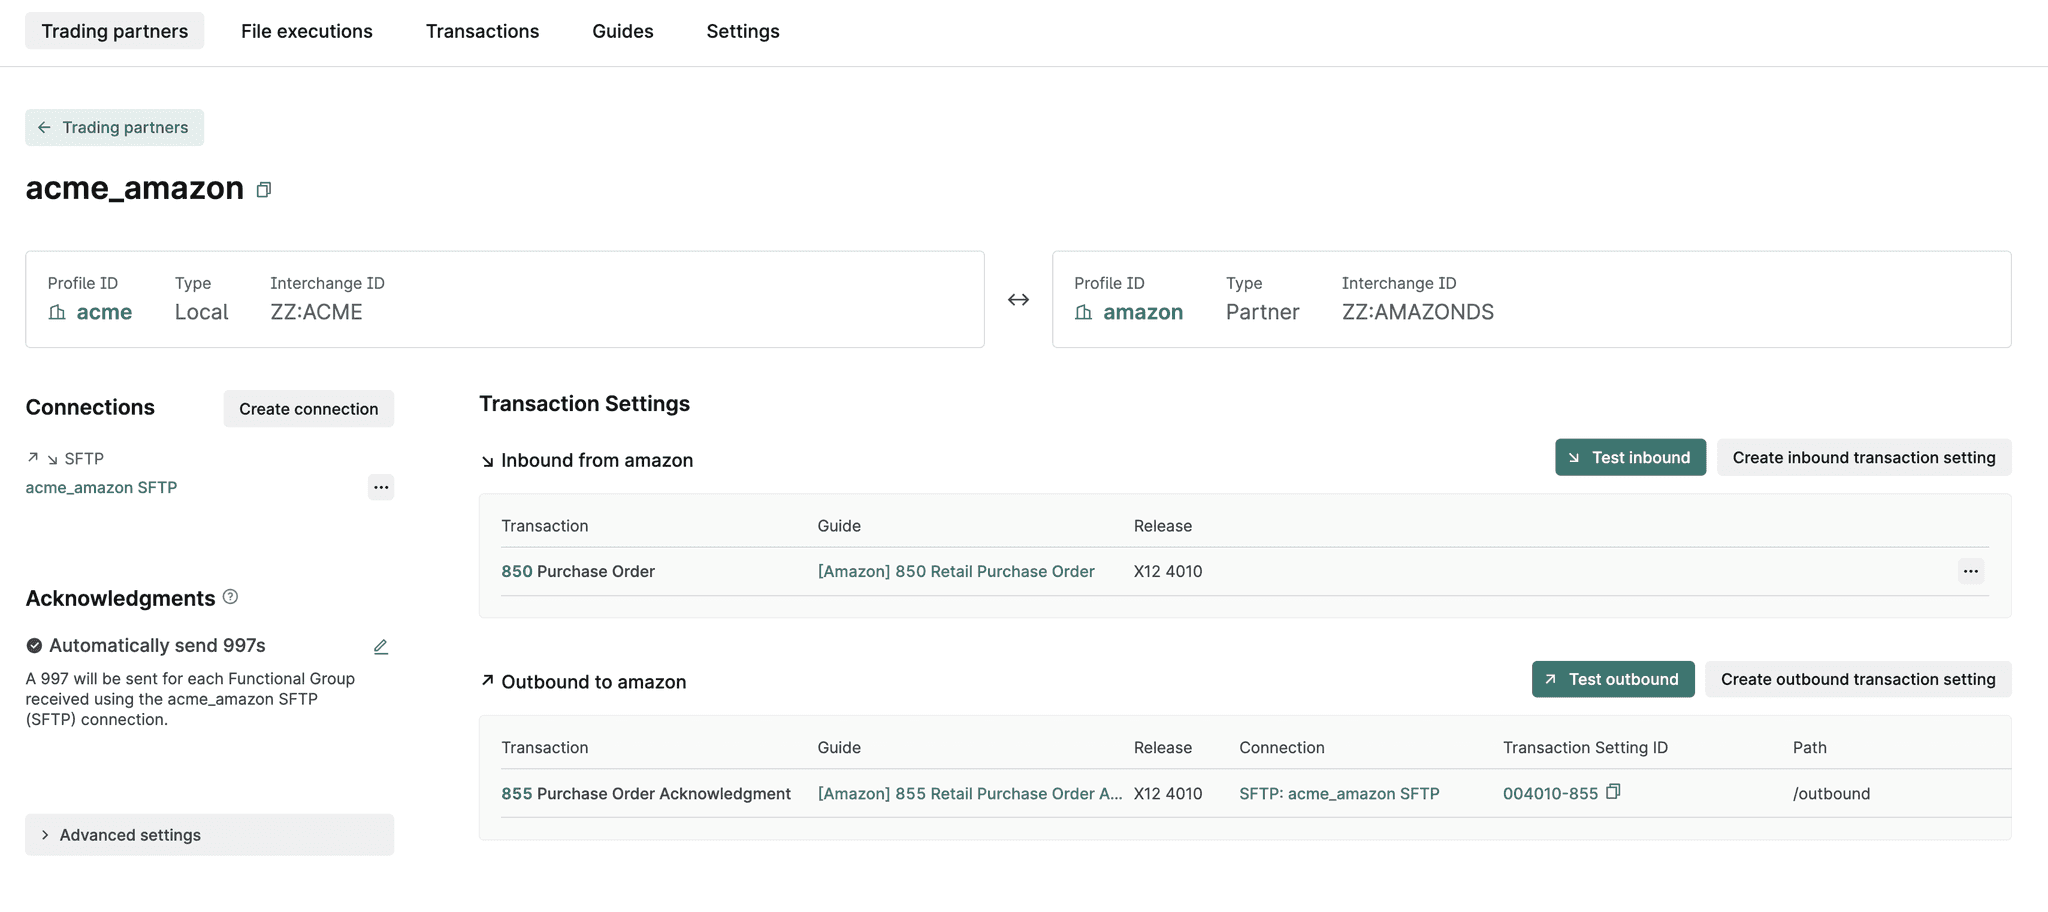Image resolution: width=2048 pixels, height=912 pixels.
Task: Open the Amazon 850 Retail Purchase Order guide
Action: point(955,571)
